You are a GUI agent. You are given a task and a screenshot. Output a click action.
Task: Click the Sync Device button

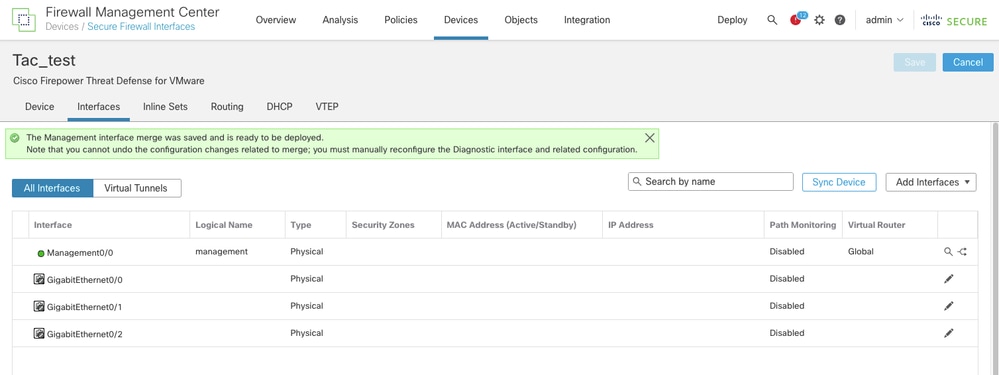tap(838, 182)
